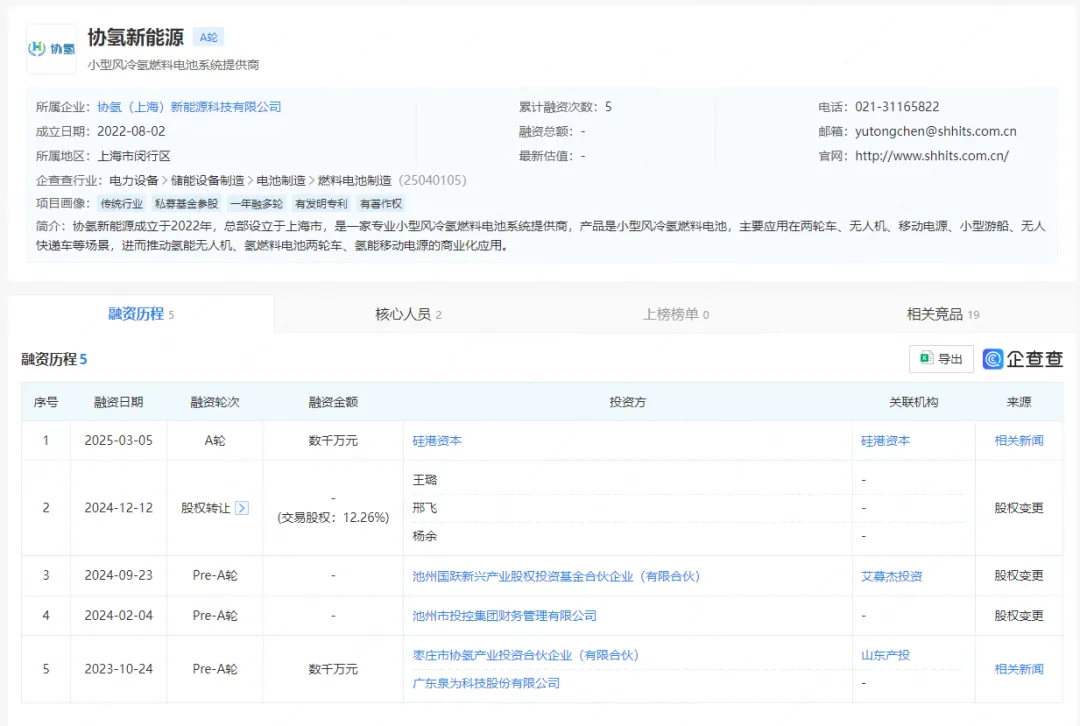The height and width of the screenshot is (726, 1080).
Task: Click the 私募基金参股 tag
Action: point(186,204)
